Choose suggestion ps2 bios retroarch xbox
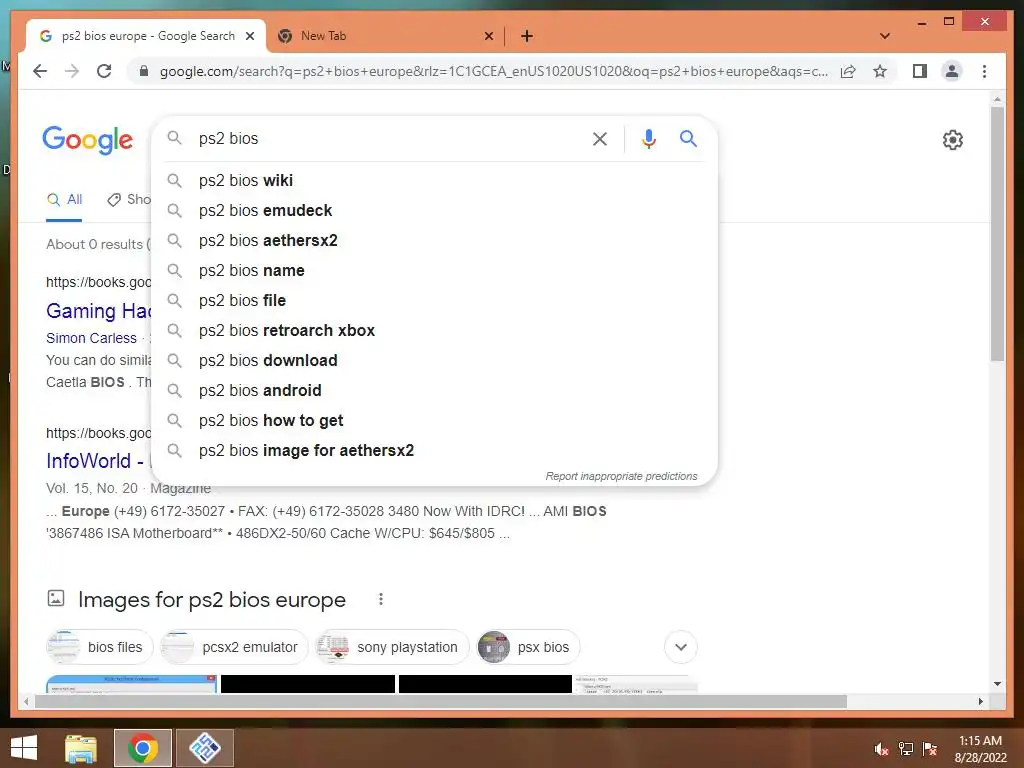 tap(434, 330)
